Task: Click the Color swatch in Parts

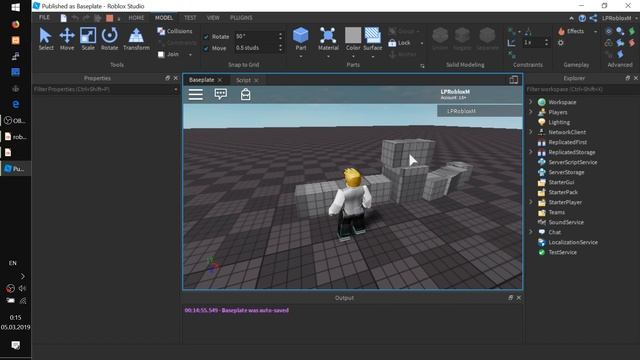Action: 353,36
